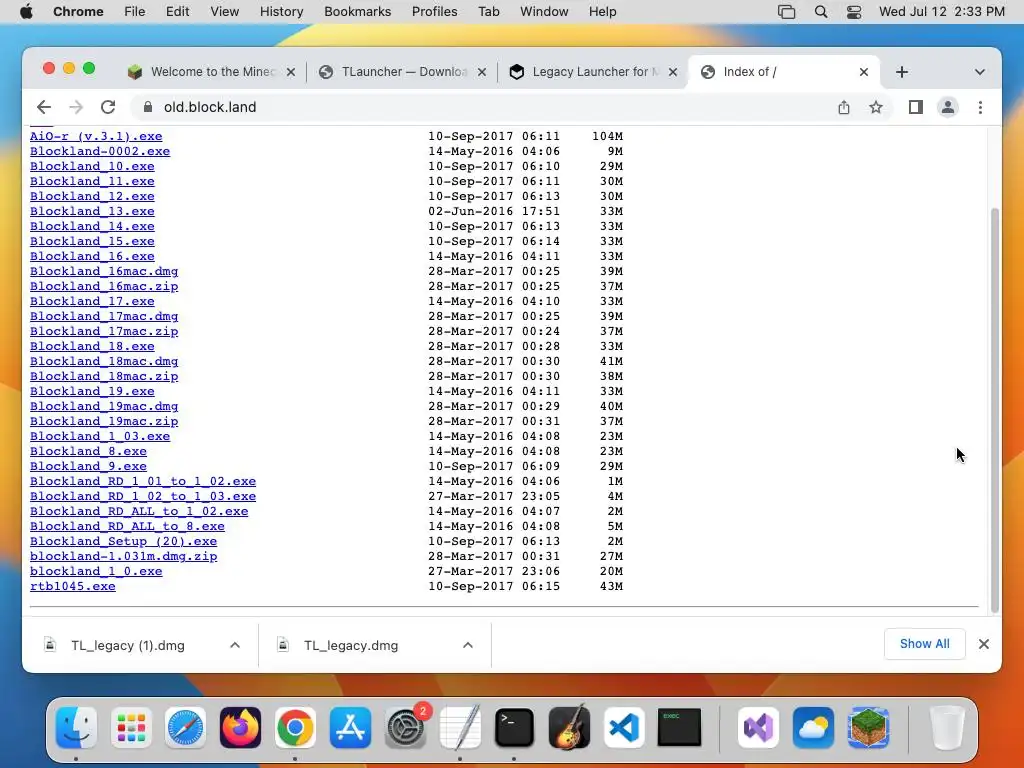Switch to the TLauncher Download tab

(x=404, y=72)
